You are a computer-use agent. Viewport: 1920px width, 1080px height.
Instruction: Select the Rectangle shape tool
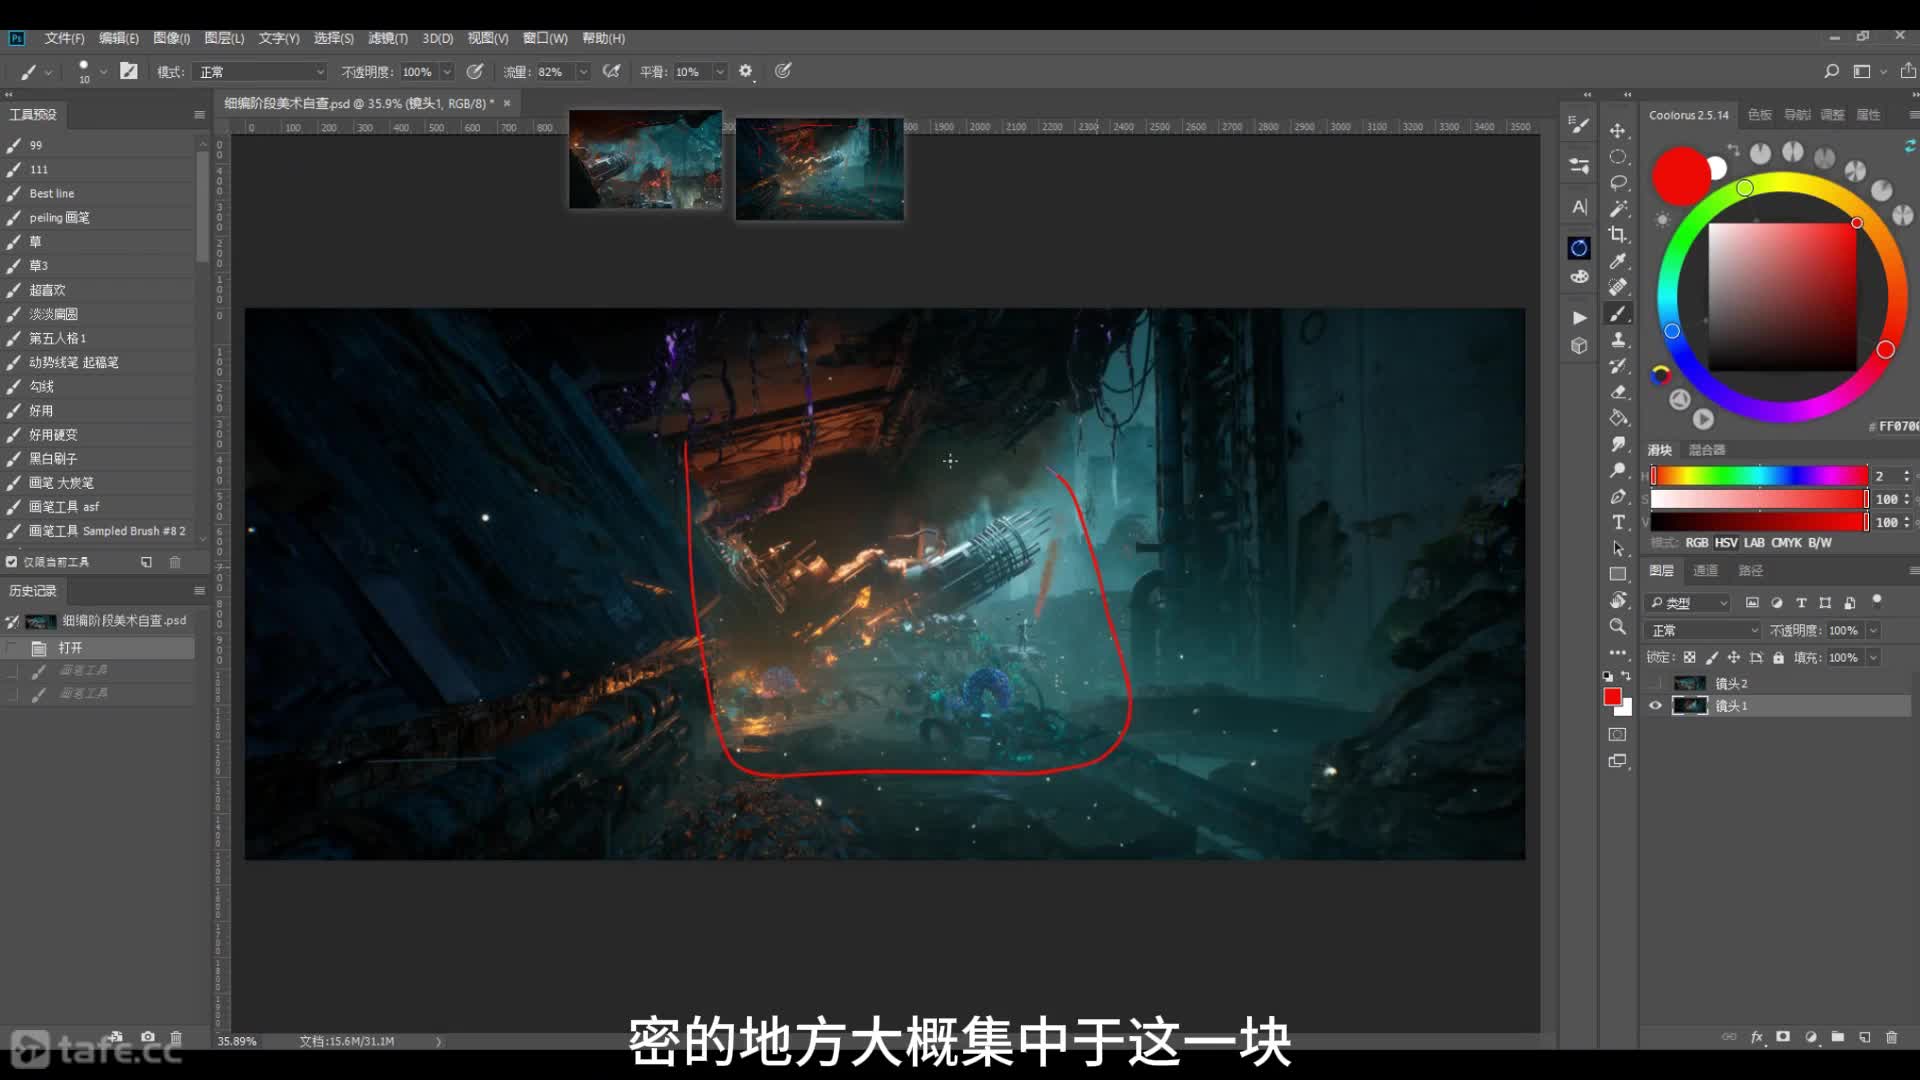[x=1617, y=574]
